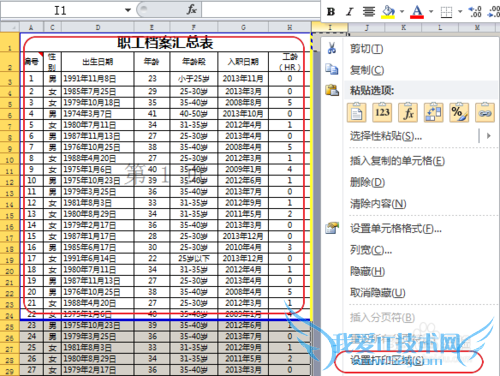This screenshot has height=376, width=500.
Task: Click cell 1974年3月7日
Action: coord(98,114)
